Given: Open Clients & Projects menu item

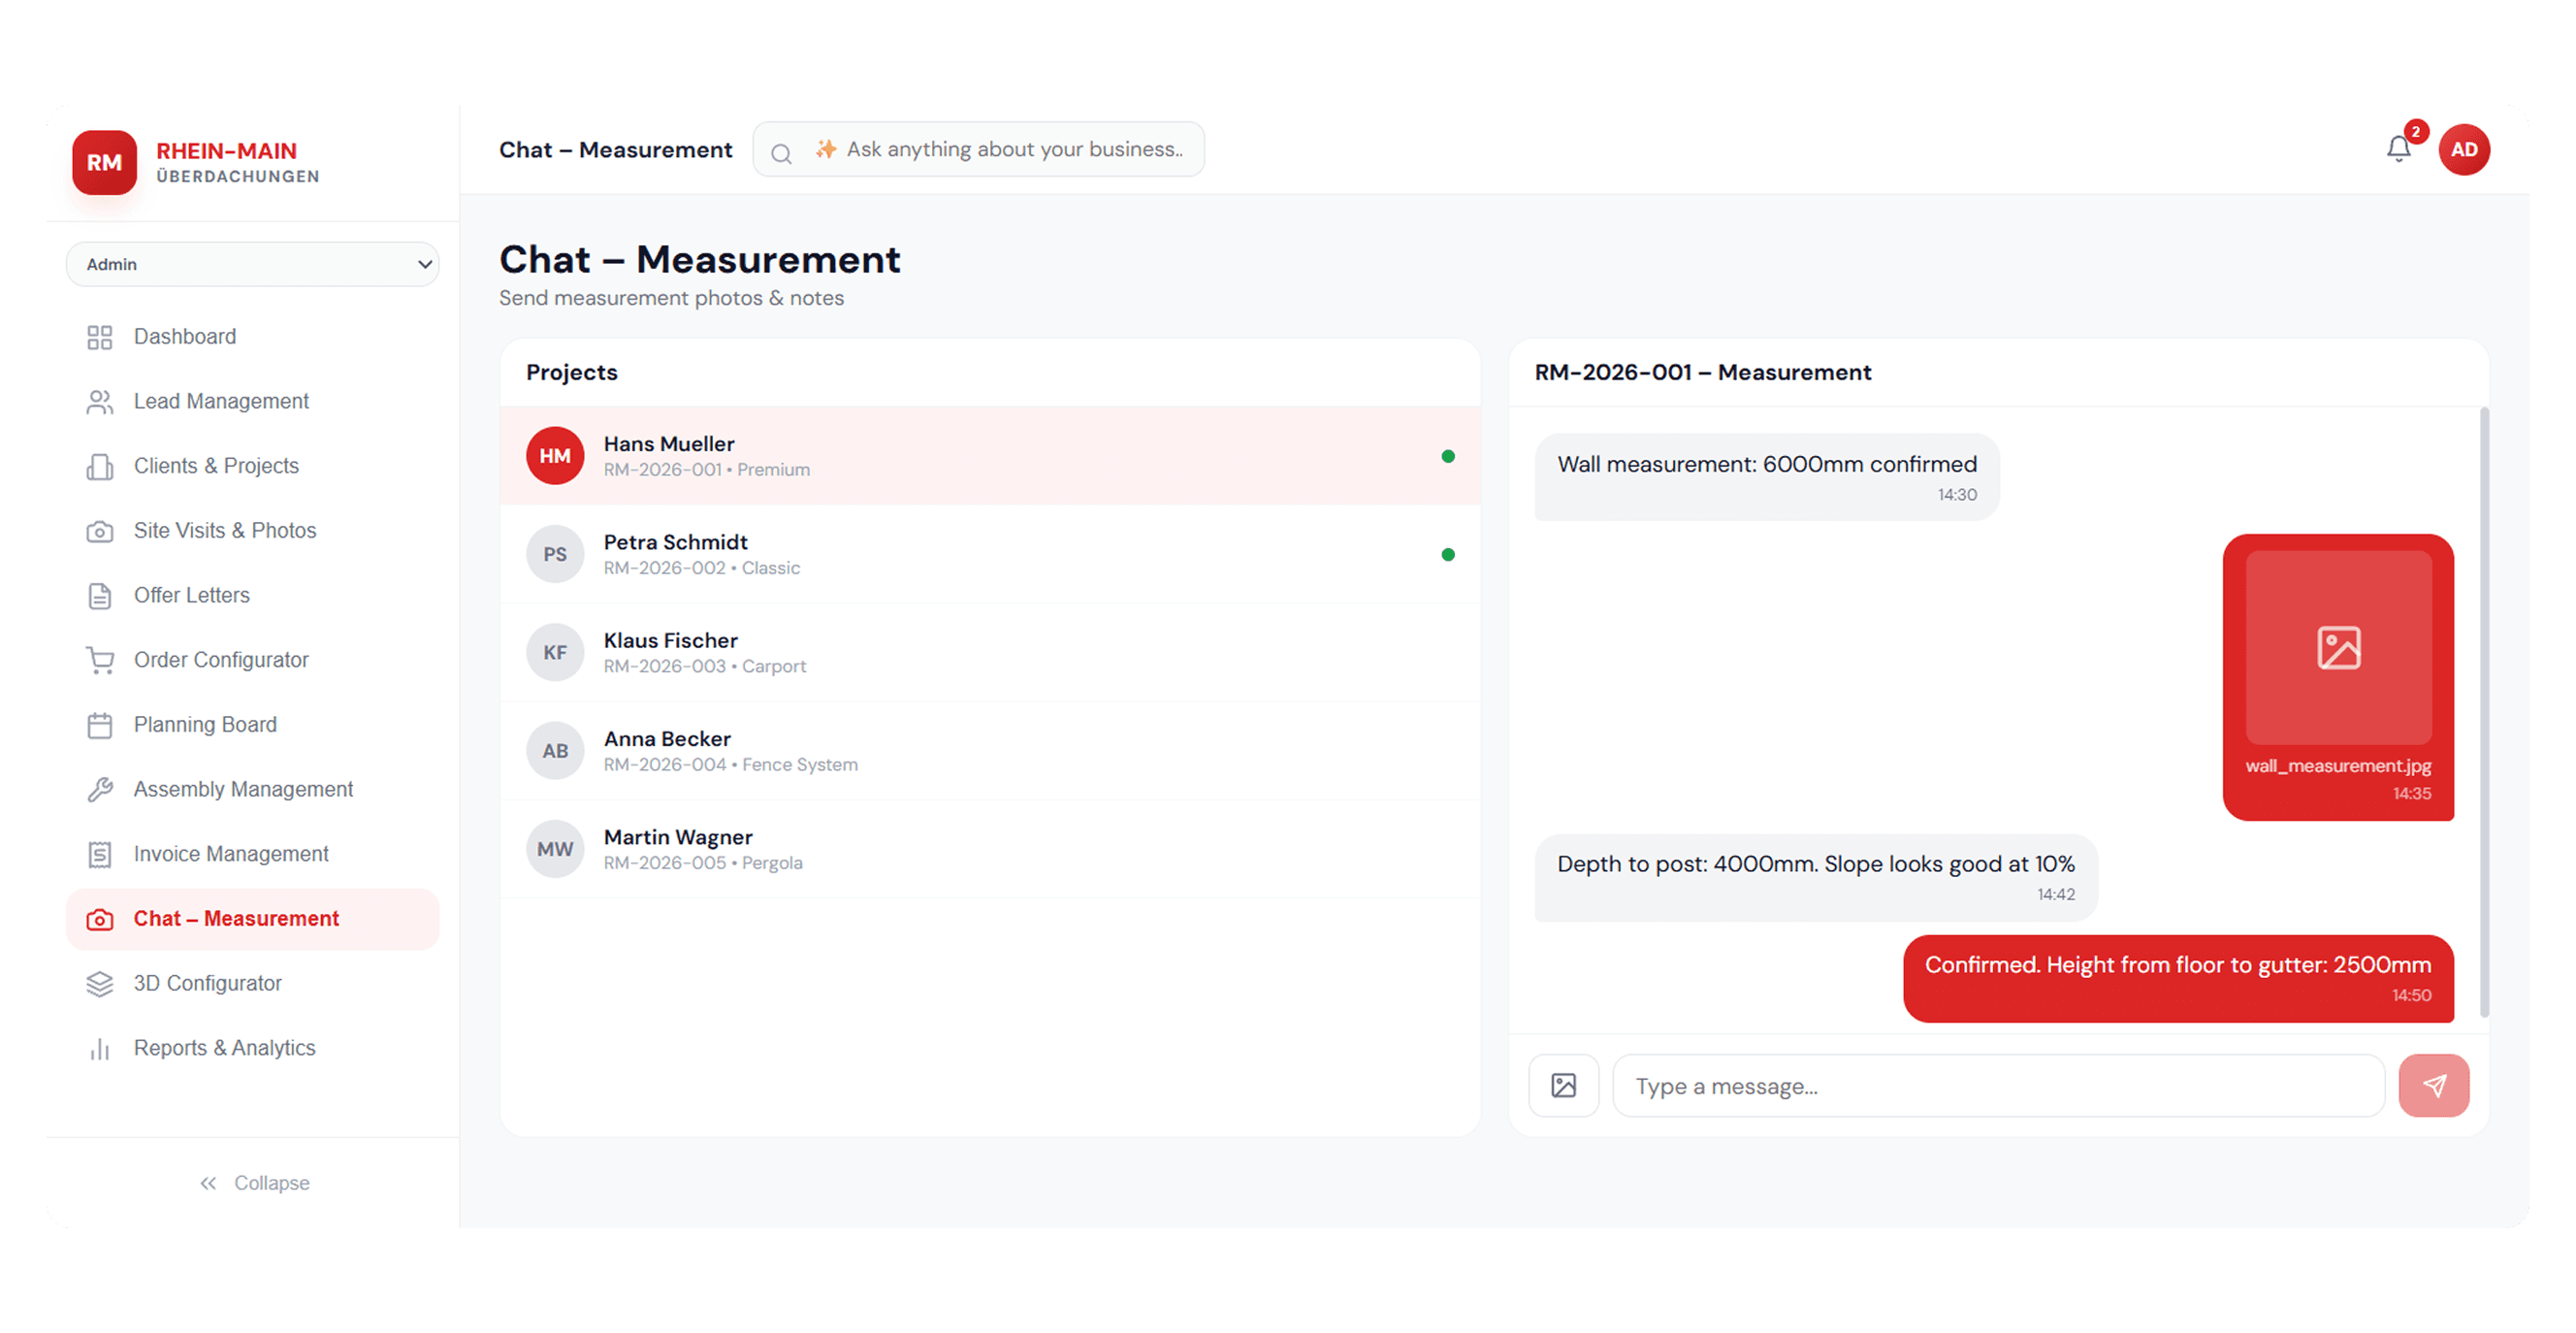Looking at the screenshot, I should [252, 466].
